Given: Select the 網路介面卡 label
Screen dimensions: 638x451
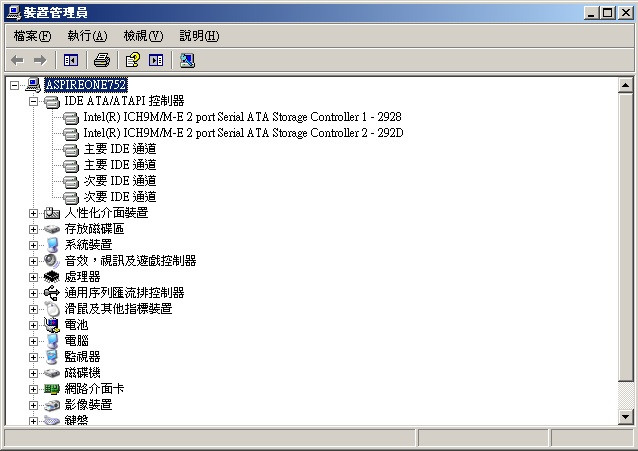Looking at the screenshot, I should tap(94, 388).
